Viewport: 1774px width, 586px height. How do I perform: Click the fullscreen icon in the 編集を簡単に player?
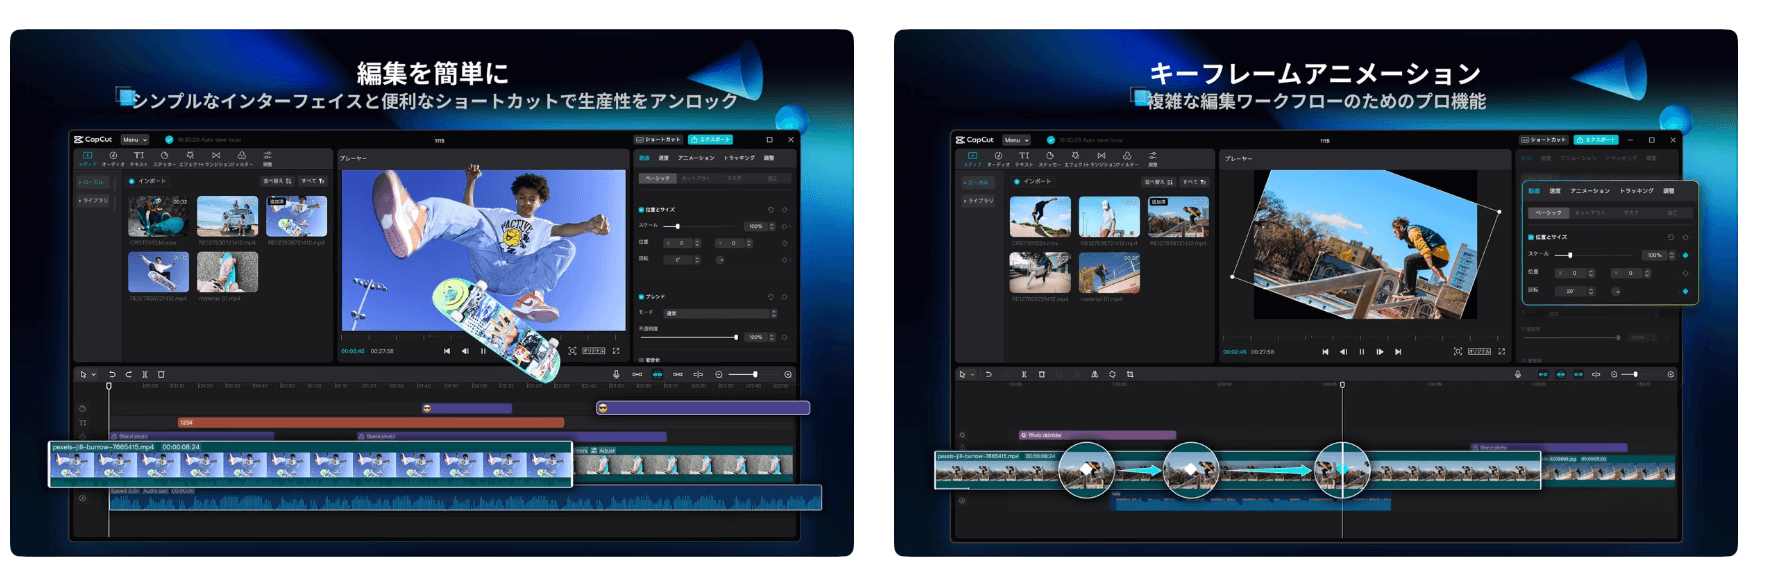[616, 351]
